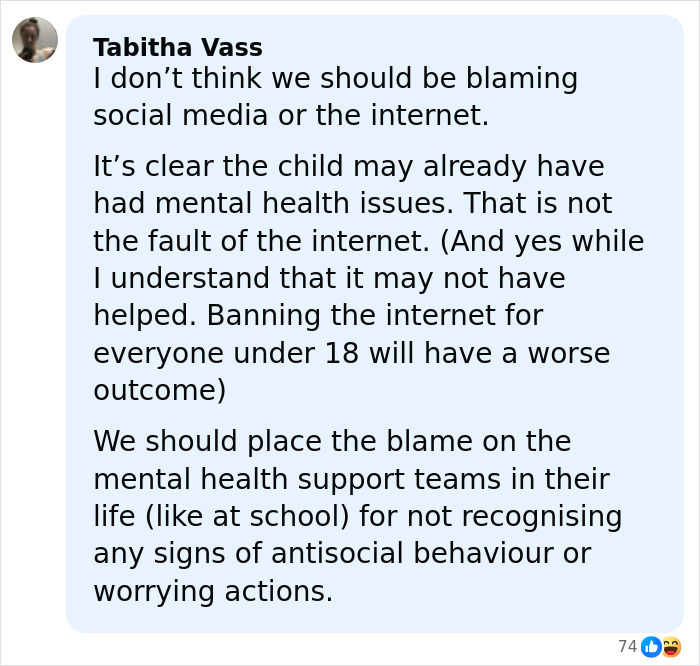The image size is (700, 666).
Task: Click the final line 'worrying actions.'
Action: [213, 590]
